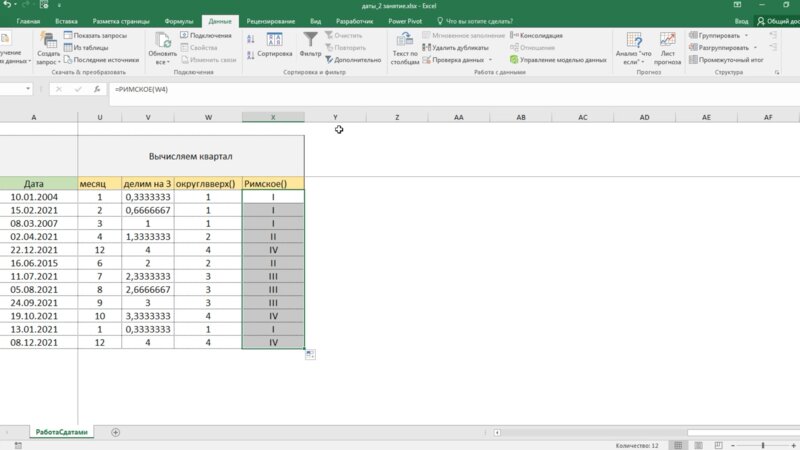Image resolution: width=800 pixels, height=450 pixels.
Task: Select the округлвверх() header cell
Action: 208,184
